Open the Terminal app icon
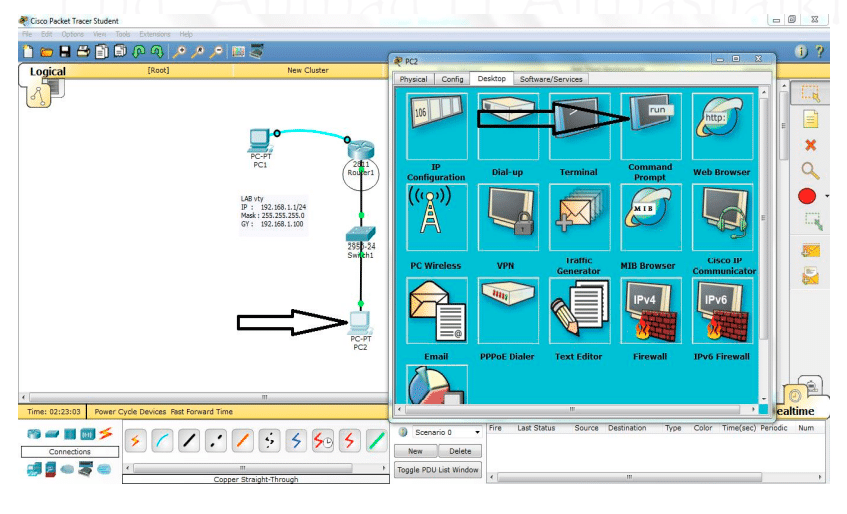The width and height of the screenshot is (847, 514). [x=579, y=126]
